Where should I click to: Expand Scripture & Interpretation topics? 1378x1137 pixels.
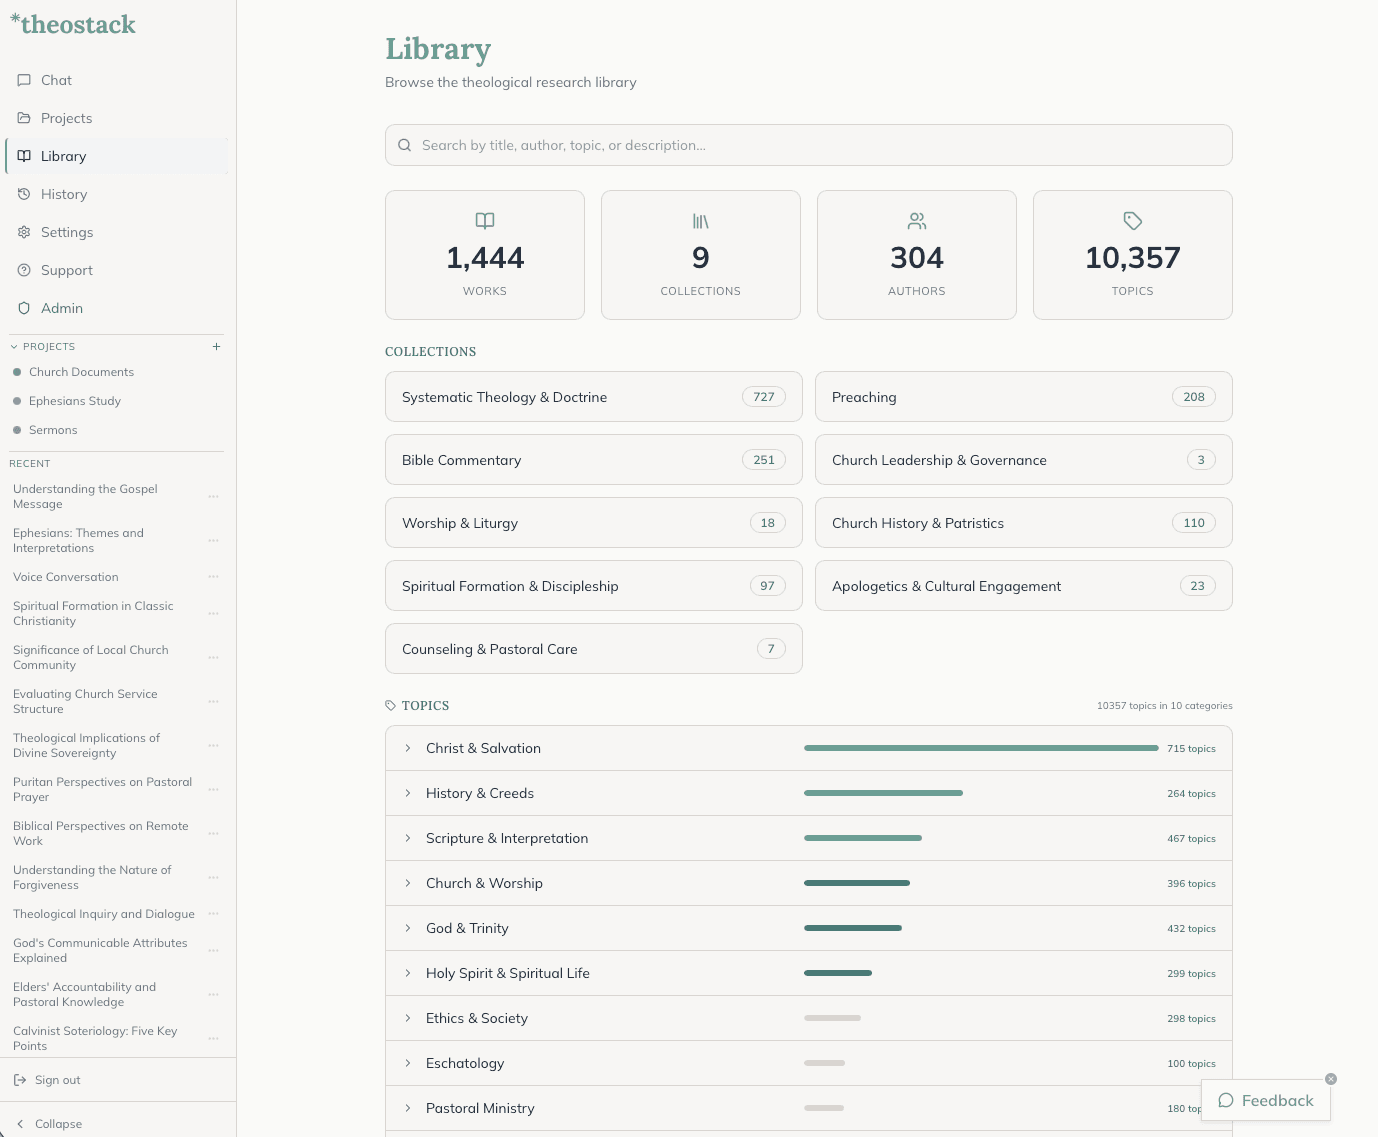point(408,838)
